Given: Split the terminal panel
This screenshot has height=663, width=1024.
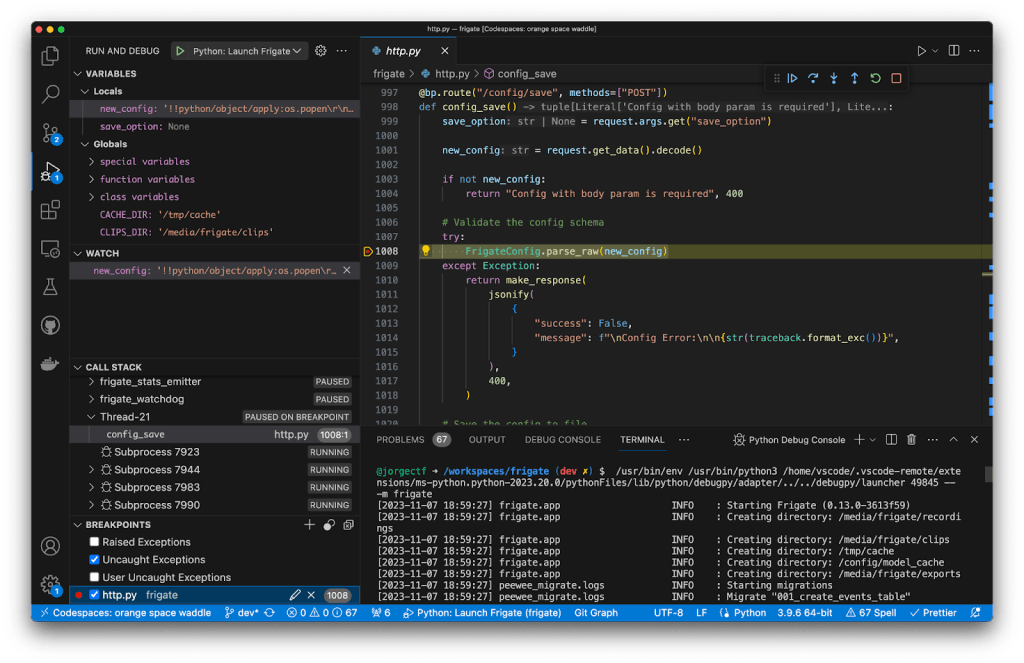Looking at the screenshot, I should (891, 440).
